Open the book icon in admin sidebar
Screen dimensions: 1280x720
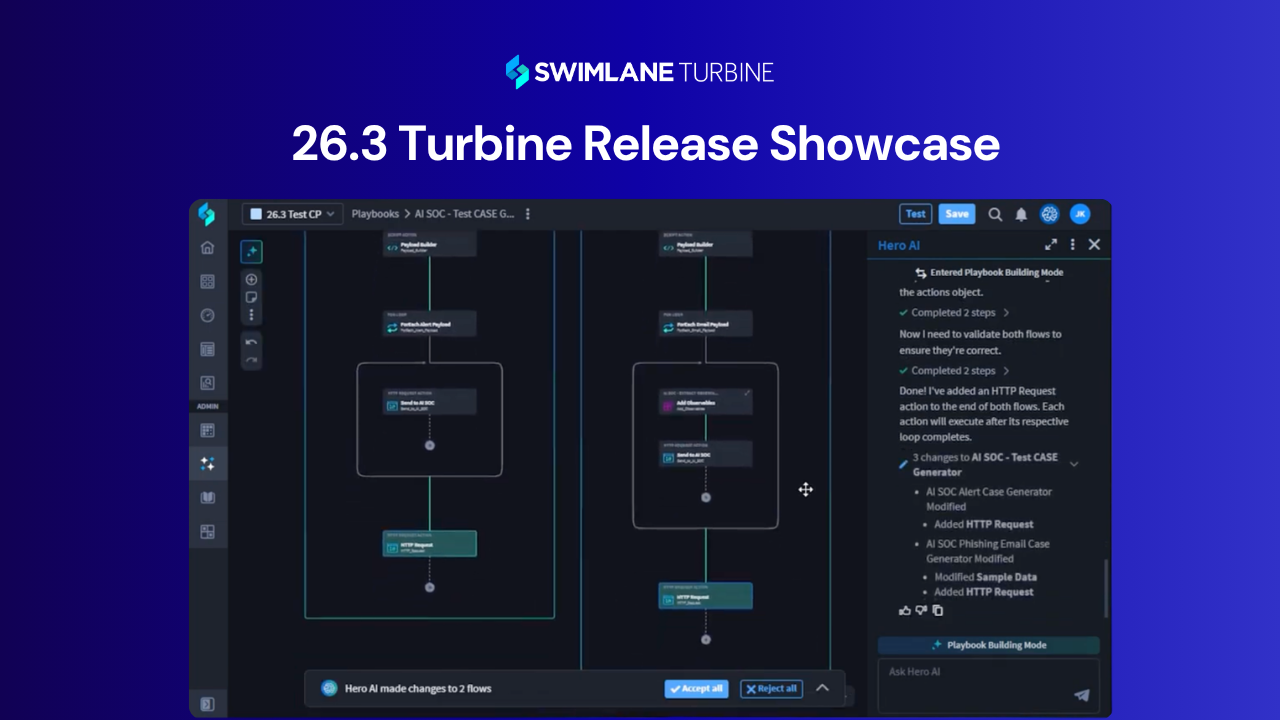click(x=207, y=498)
